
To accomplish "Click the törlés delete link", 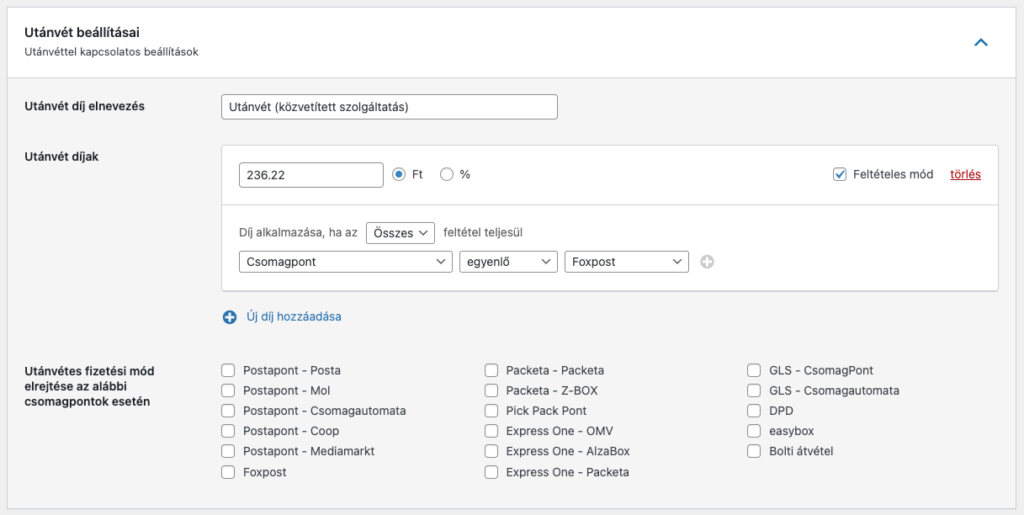I will [x=965, y=174].
